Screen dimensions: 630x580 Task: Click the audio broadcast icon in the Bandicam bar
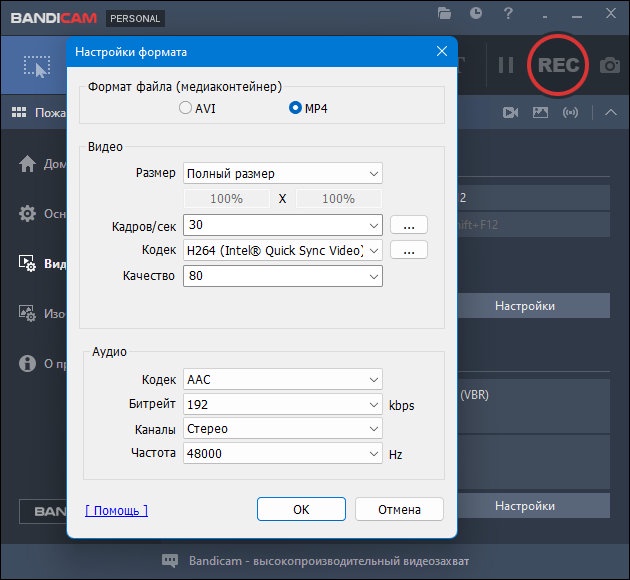pos(570,112)
